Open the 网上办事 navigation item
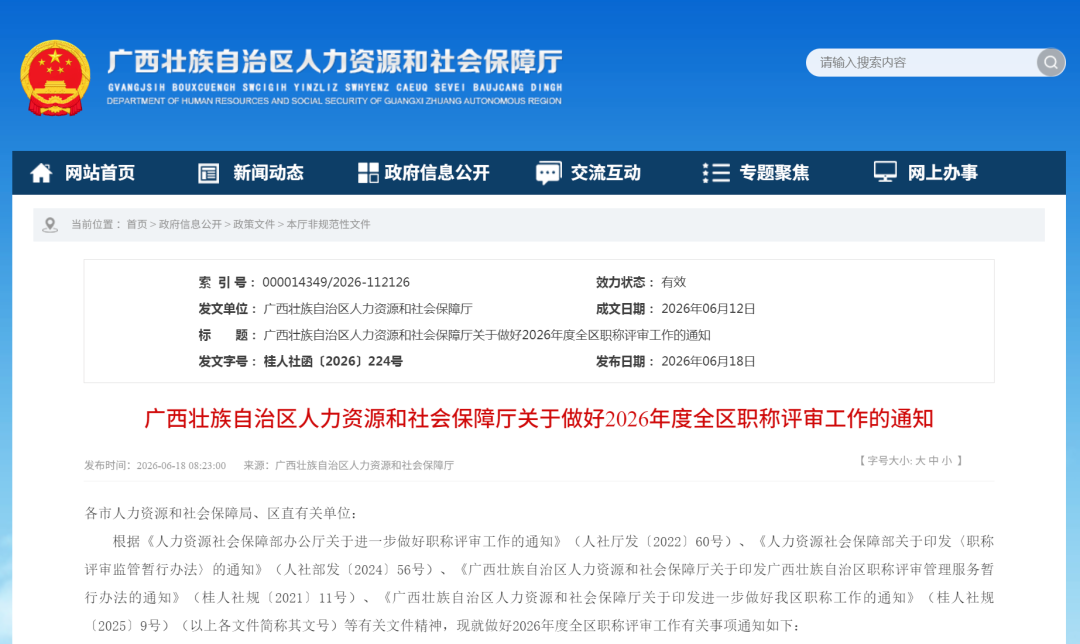 coord(942,173)
